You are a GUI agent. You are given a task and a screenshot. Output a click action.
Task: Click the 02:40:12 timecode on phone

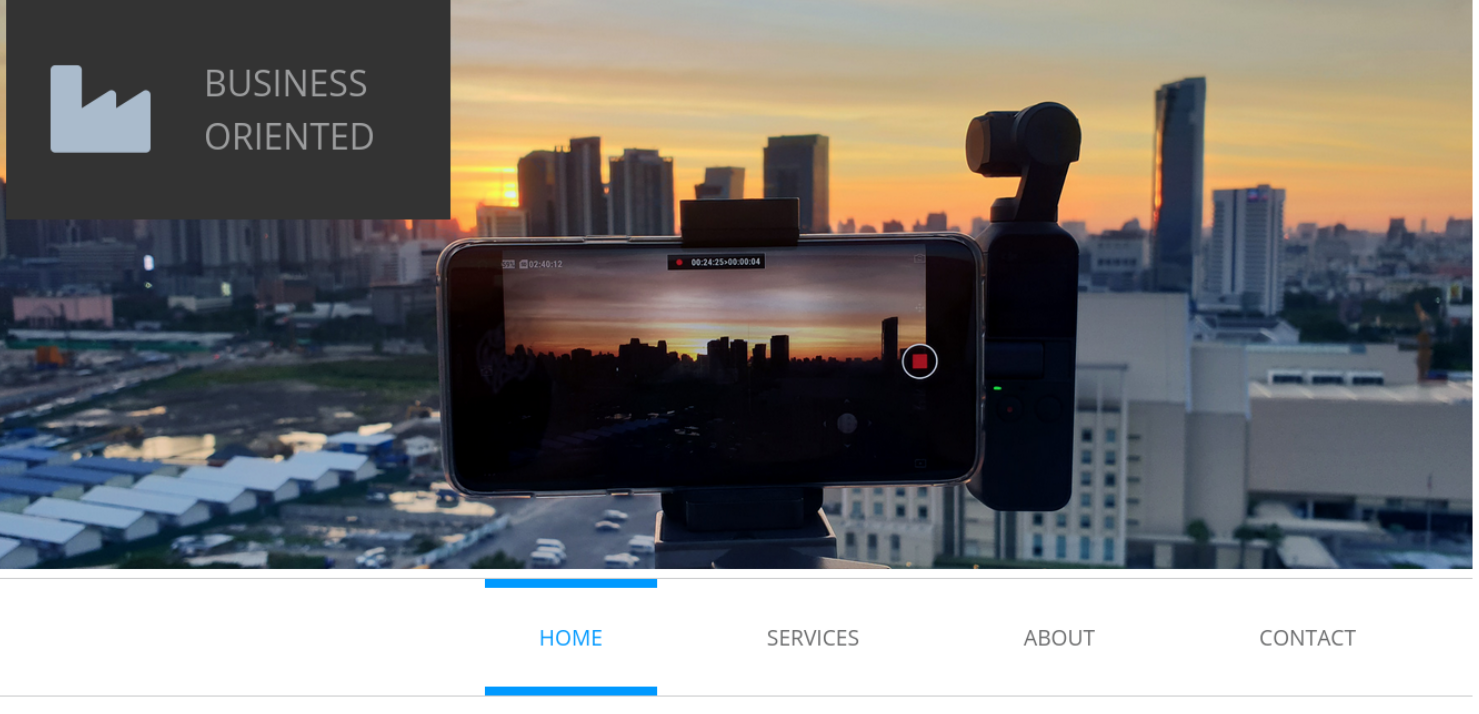(x=545, y=264)
